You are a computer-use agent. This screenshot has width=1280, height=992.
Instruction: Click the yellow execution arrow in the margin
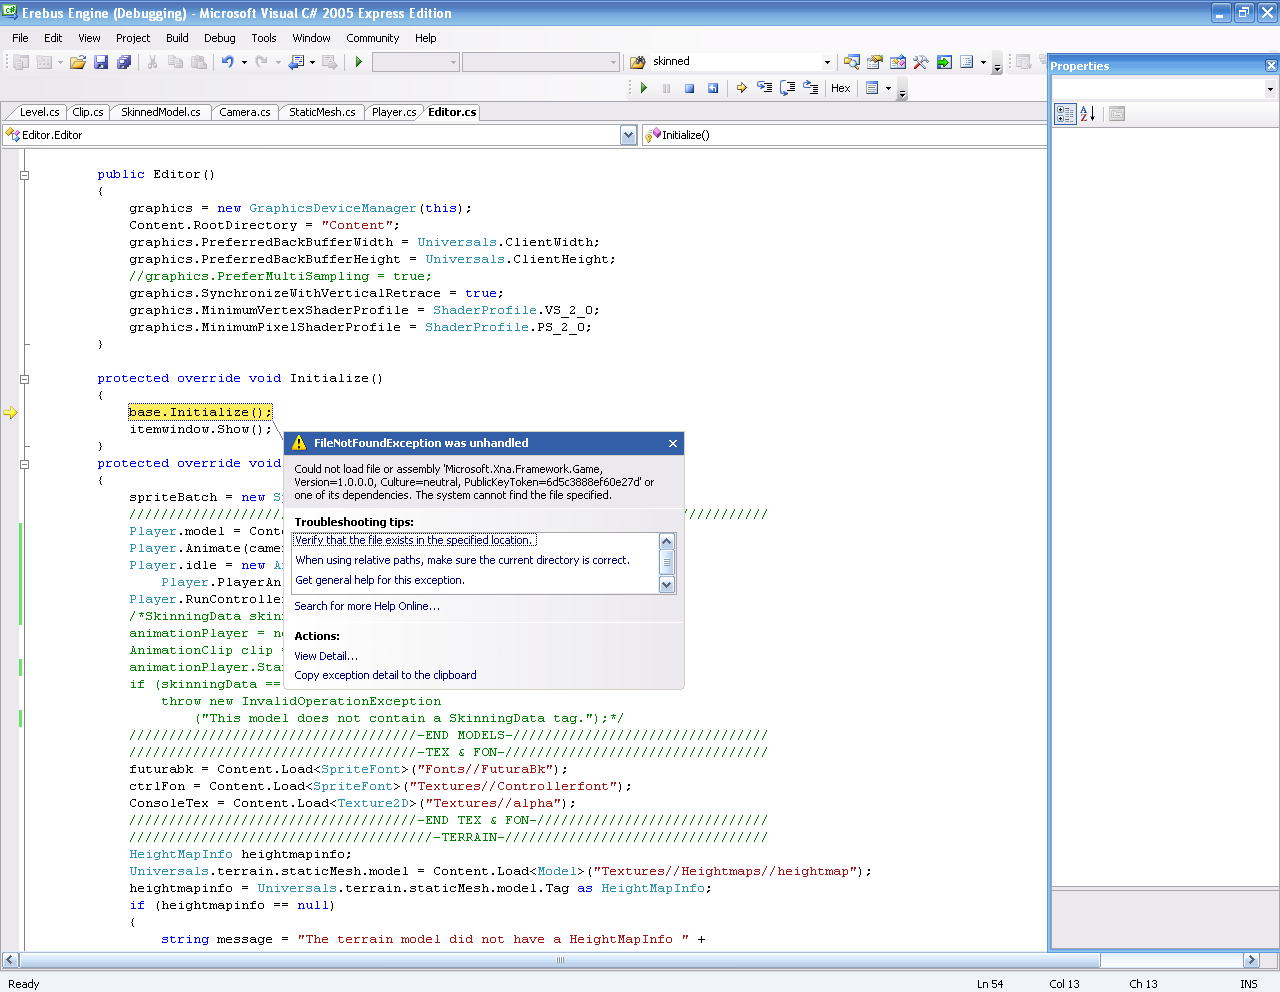tap(10, 412)
